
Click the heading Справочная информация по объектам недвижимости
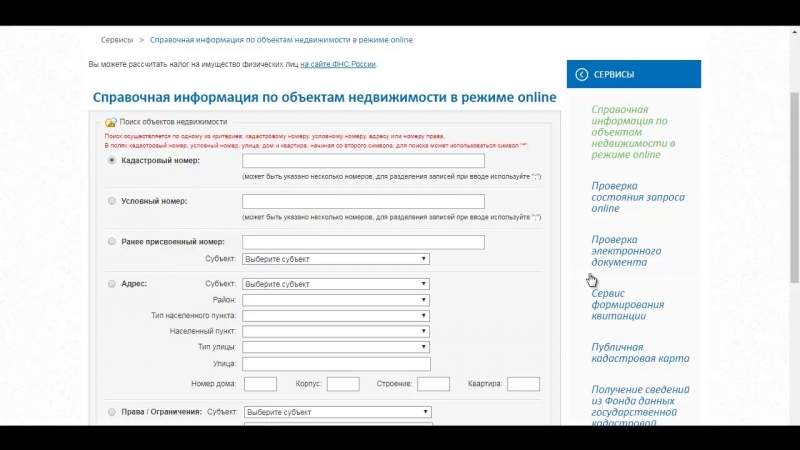(324, 97)
